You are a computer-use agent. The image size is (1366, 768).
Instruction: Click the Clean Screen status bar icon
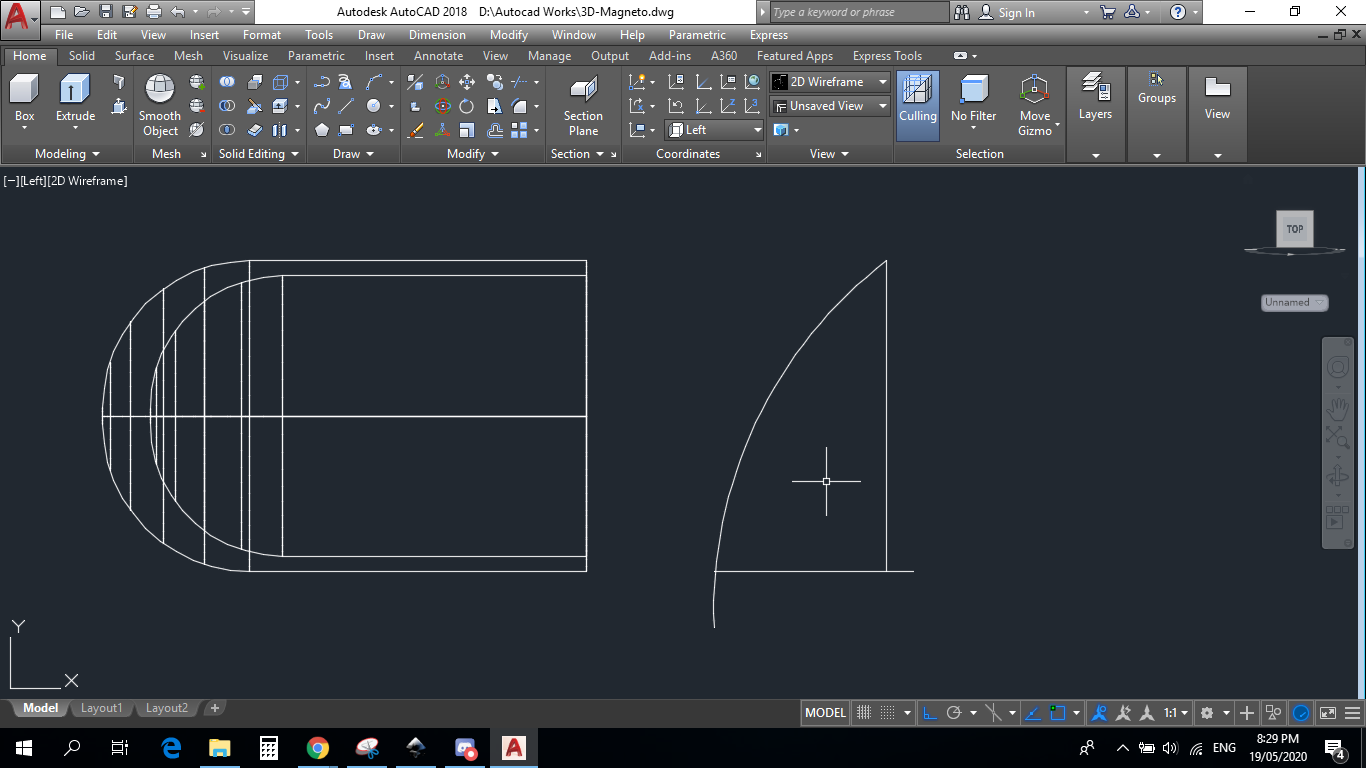pos(1328,713)
